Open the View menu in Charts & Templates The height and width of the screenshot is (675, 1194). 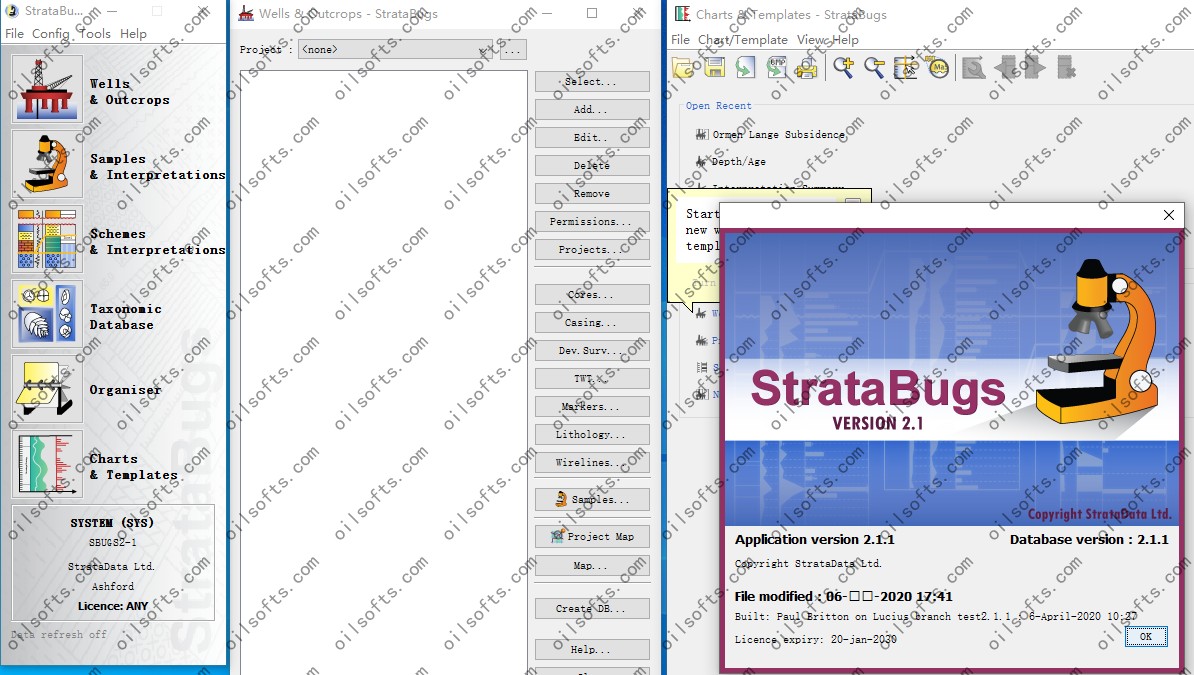812,40
